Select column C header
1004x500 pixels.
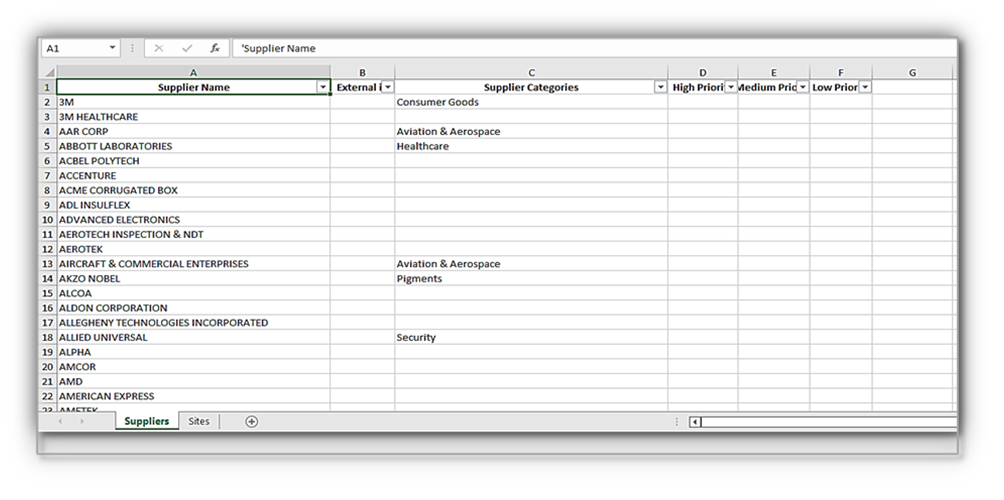[531, 73]
